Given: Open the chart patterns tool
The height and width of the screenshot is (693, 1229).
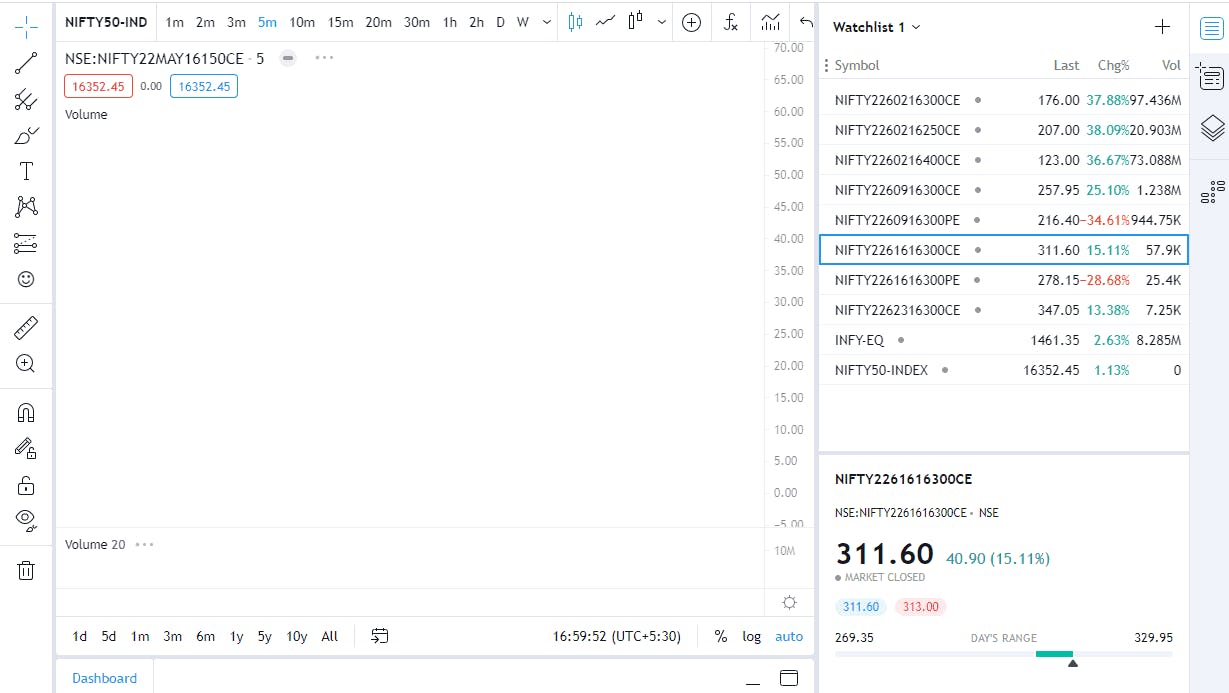Looking at the screenshot, I should [x=26, y=207].
